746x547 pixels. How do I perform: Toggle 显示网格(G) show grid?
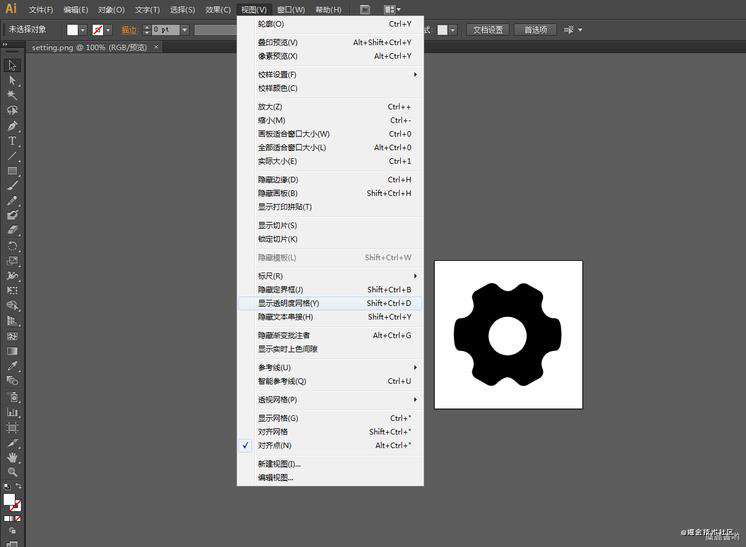330,418
